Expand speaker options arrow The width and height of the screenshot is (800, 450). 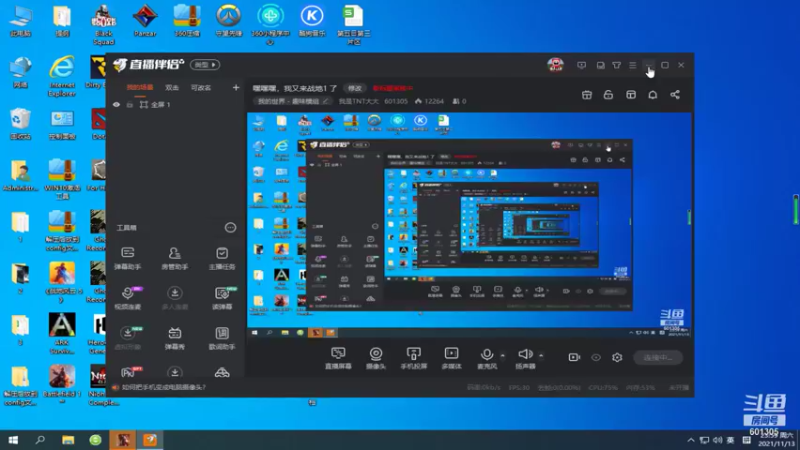coord(541,356)
